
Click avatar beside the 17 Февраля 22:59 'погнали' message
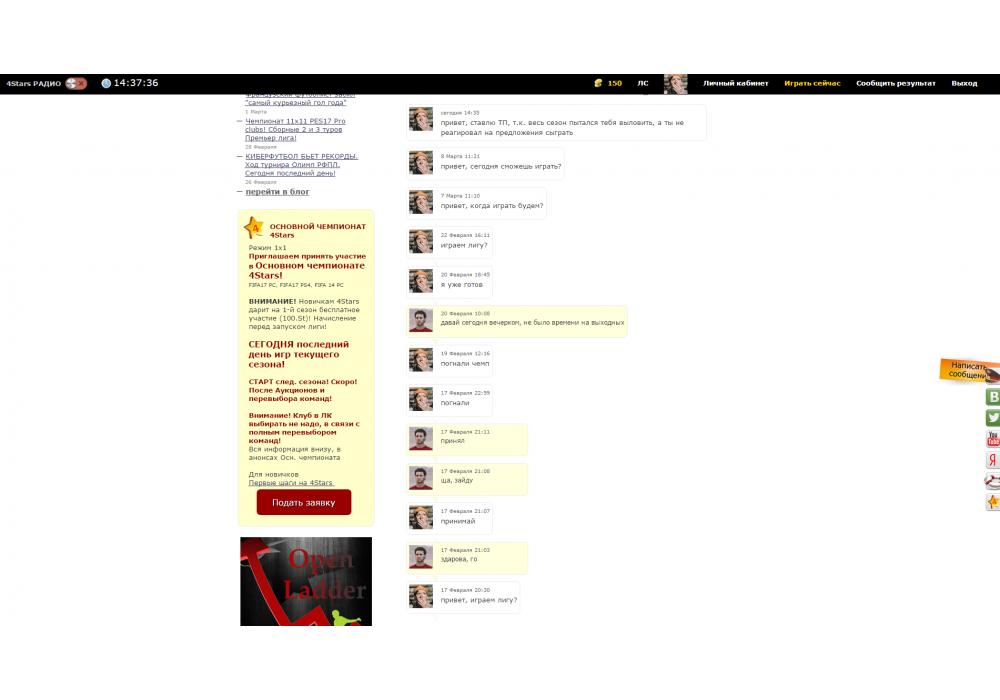tap(421, 399)
